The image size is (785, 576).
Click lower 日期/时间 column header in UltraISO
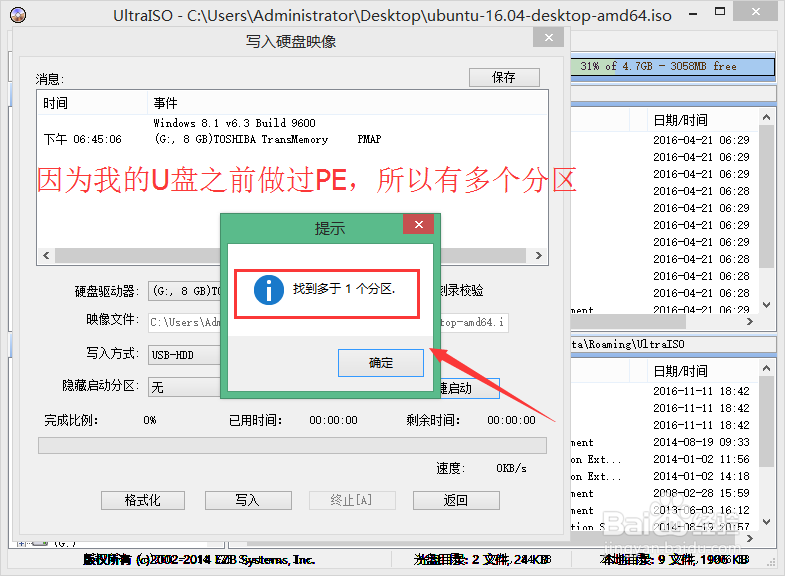702,371
